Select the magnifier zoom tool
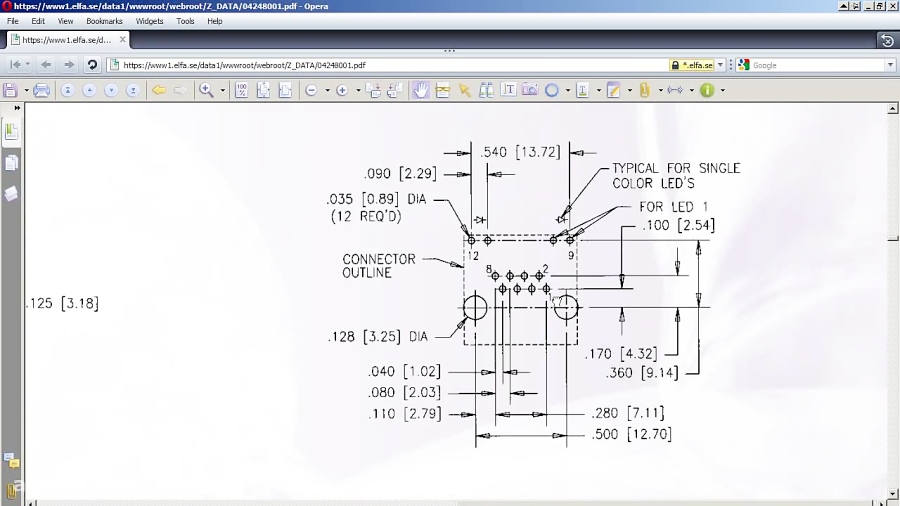 (207, 90)
